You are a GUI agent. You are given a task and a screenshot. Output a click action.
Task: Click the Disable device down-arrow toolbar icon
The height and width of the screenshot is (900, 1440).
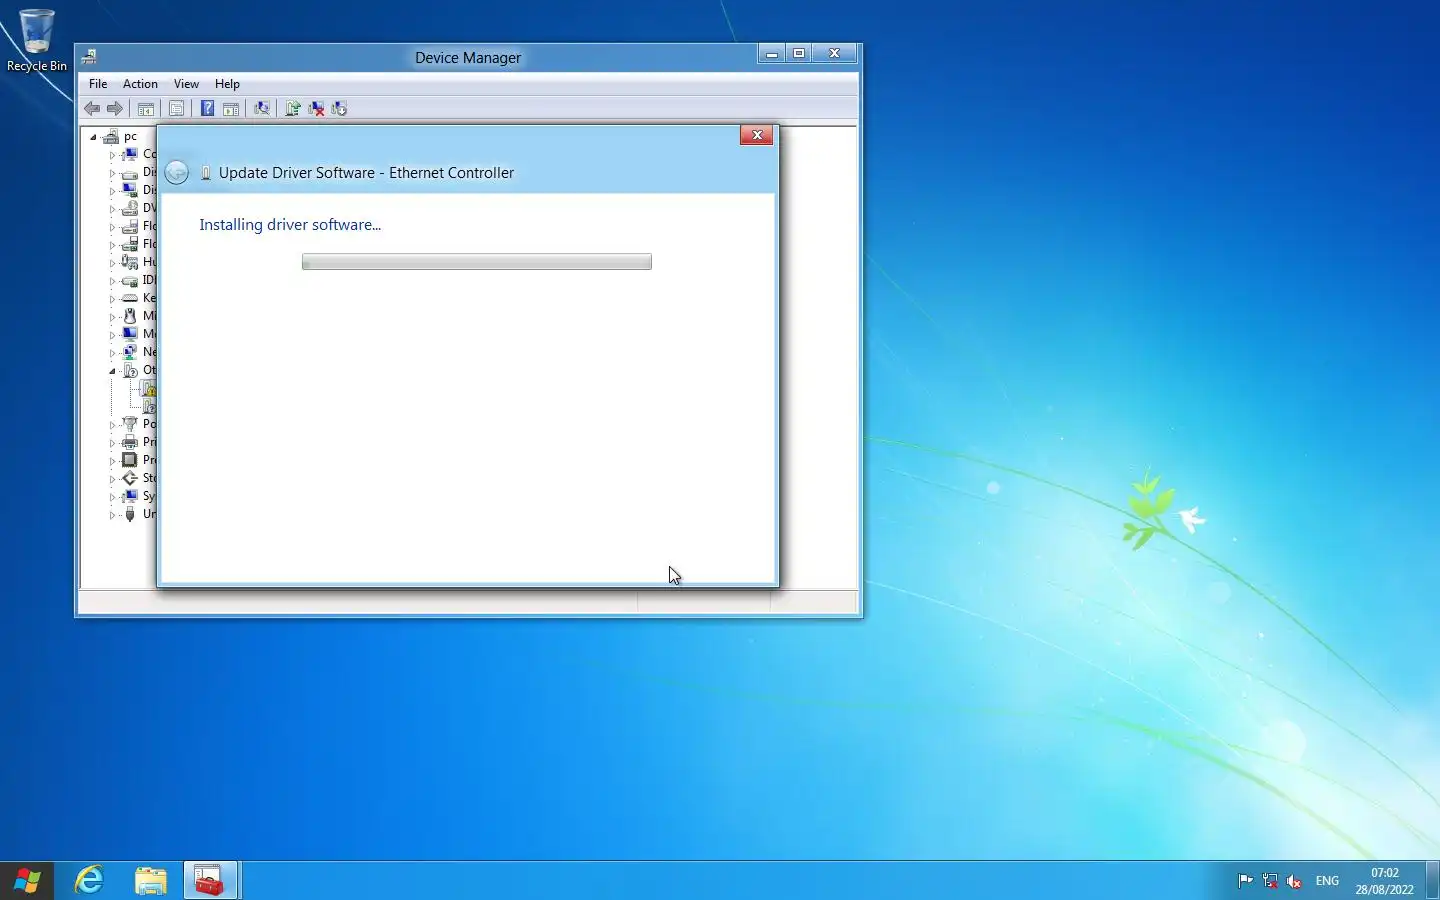pos(339,109)
